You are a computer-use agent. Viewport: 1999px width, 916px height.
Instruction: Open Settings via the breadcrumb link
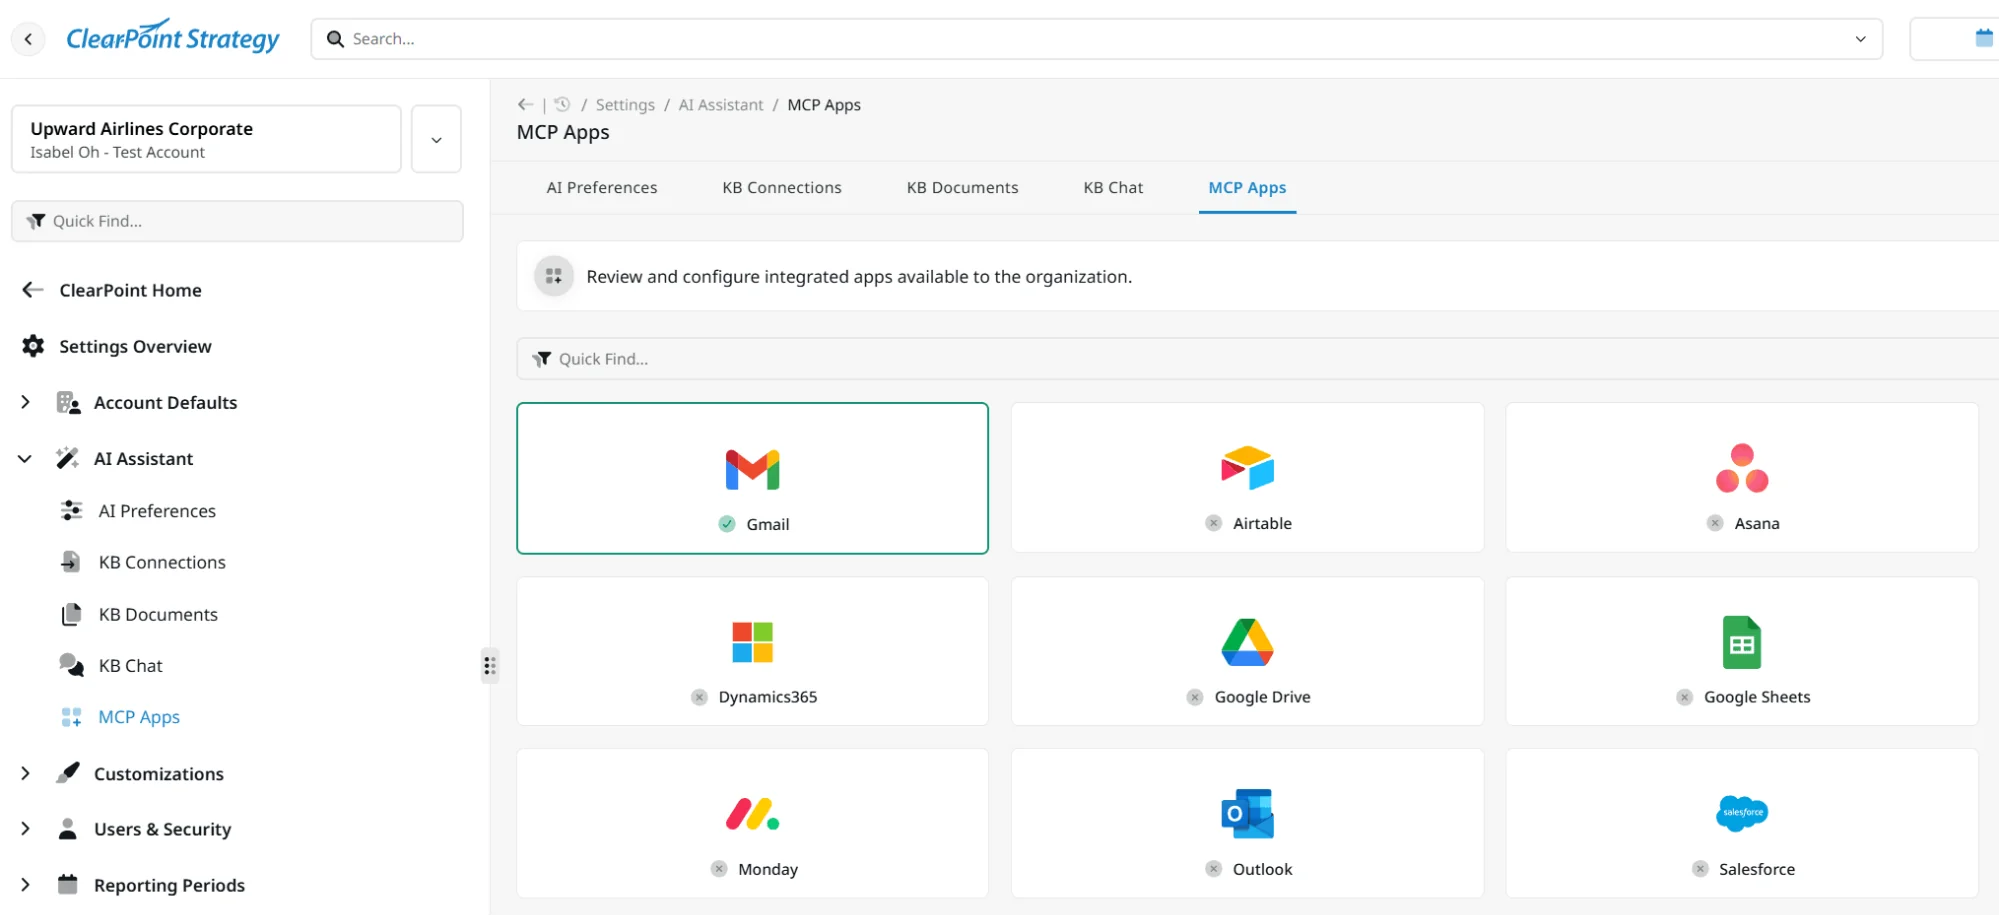pyautogui.click(x=624, y=104)
